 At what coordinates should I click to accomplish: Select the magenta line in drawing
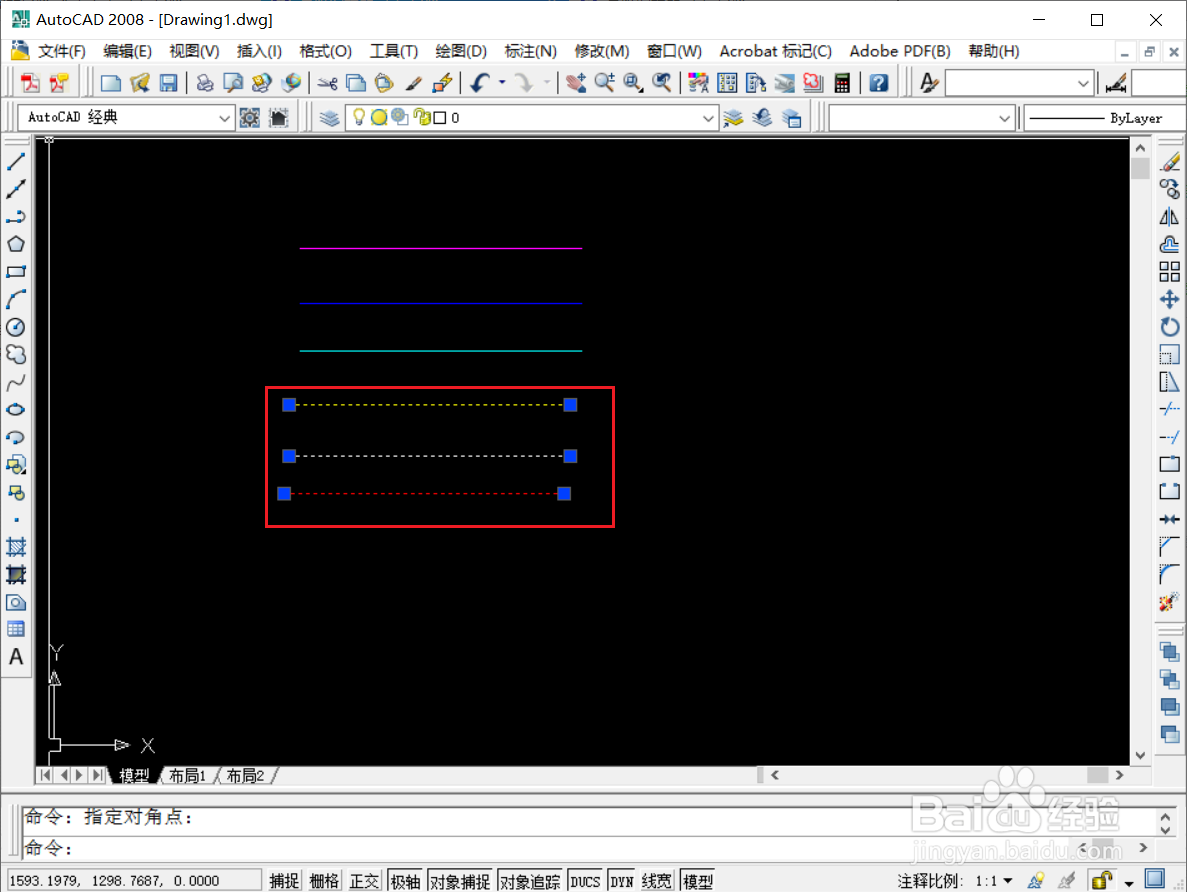tap(441, 248)
